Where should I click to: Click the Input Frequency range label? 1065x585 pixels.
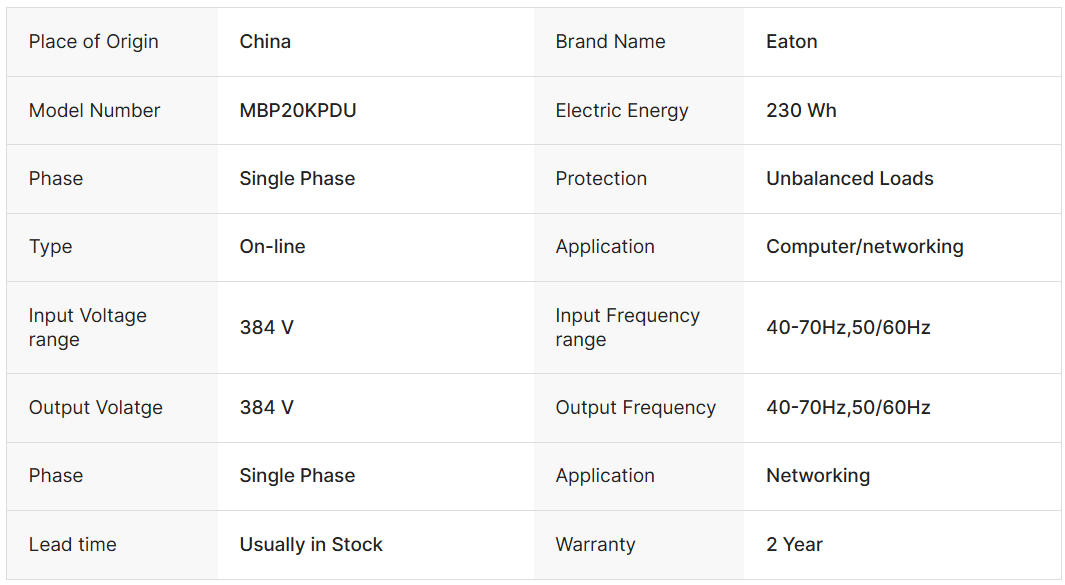[x=627, y=327]
